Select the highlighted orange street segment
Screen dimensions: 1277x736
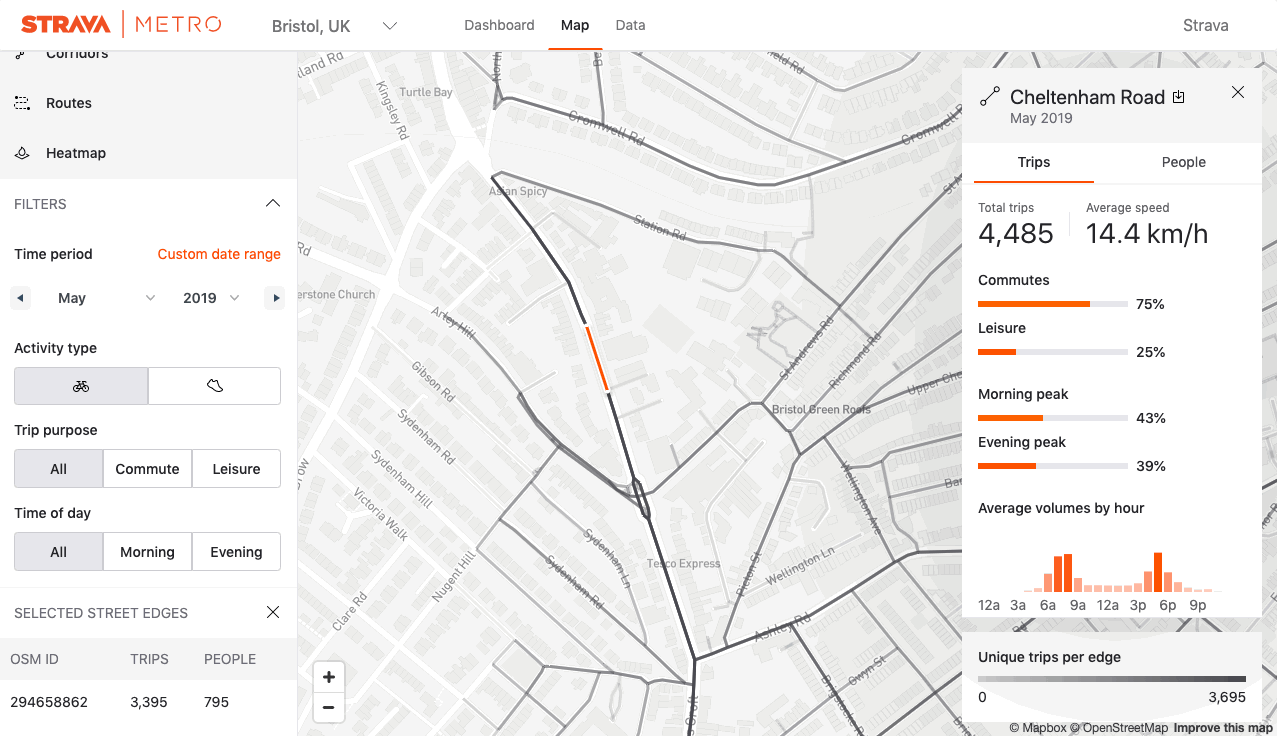[x=596, y=357]
